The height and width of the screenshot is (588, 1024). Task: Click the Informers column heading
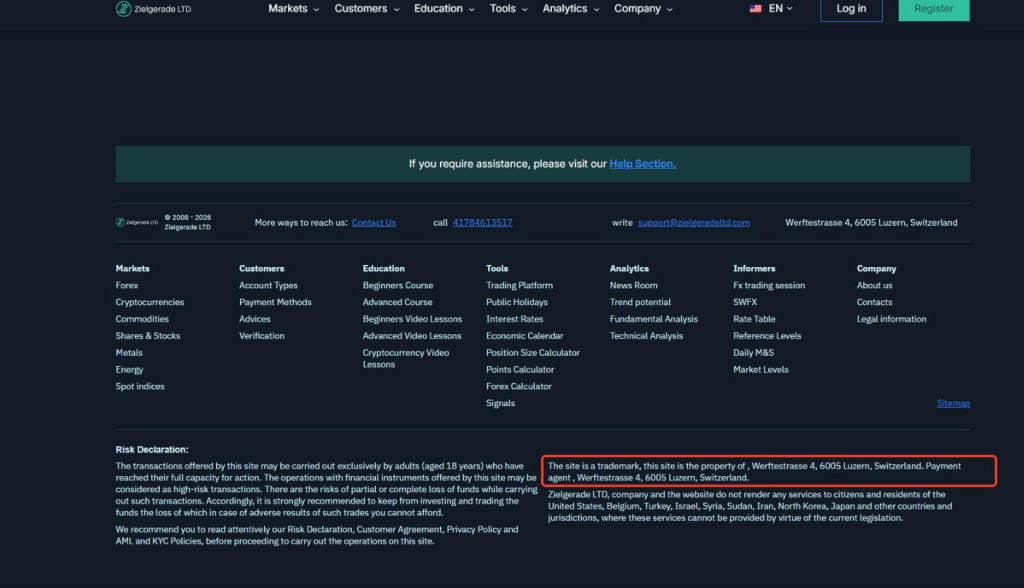point(754,269)
